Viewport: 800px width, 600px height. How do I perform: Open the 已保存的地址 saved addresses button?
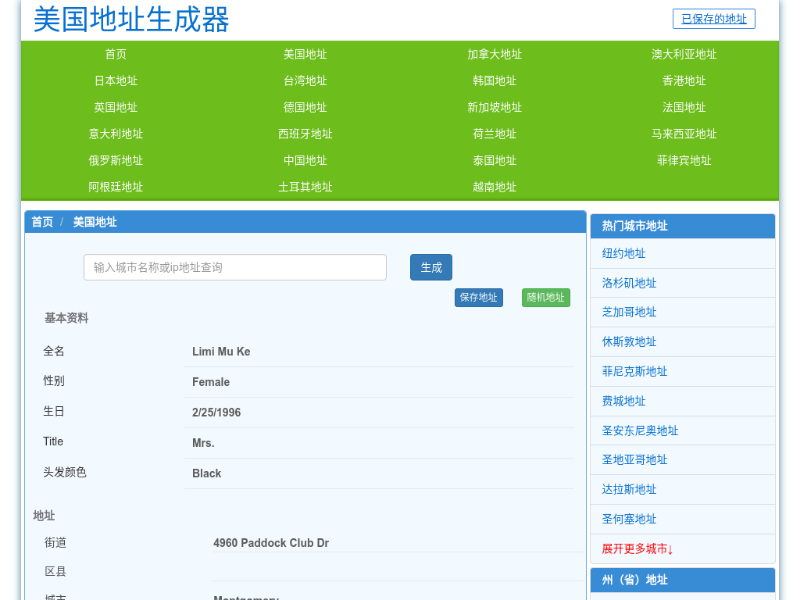tap(713, 19)
